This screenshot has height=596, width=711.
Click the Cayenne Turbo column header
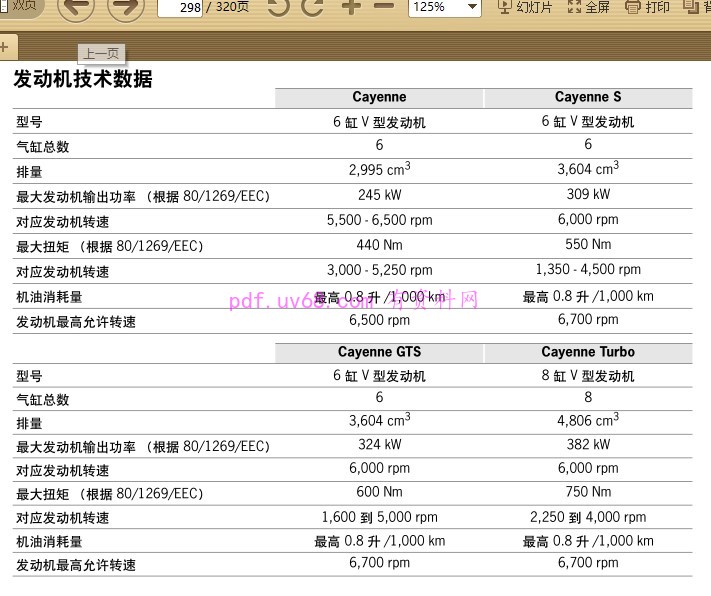(x=588, y=352)
